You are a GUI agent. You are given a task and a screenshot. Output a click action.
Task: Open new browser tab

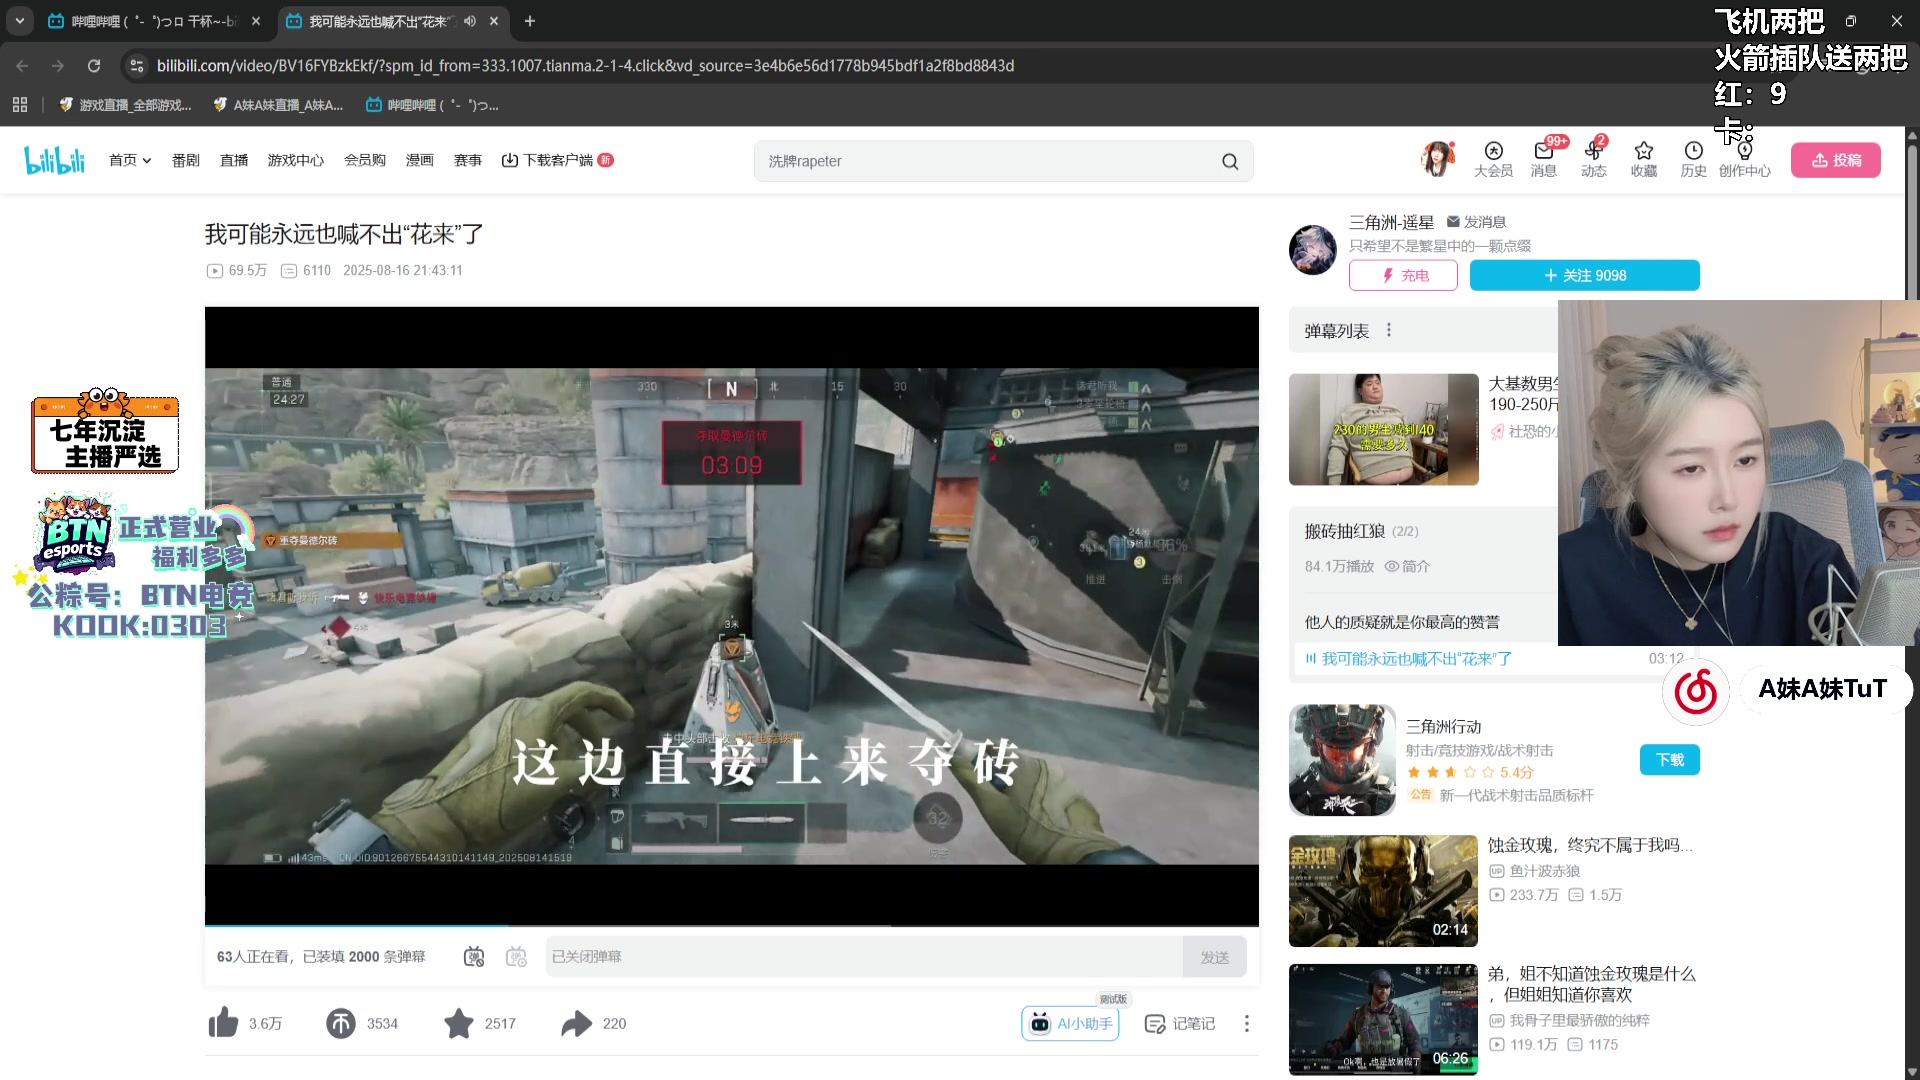click(530, 21)
